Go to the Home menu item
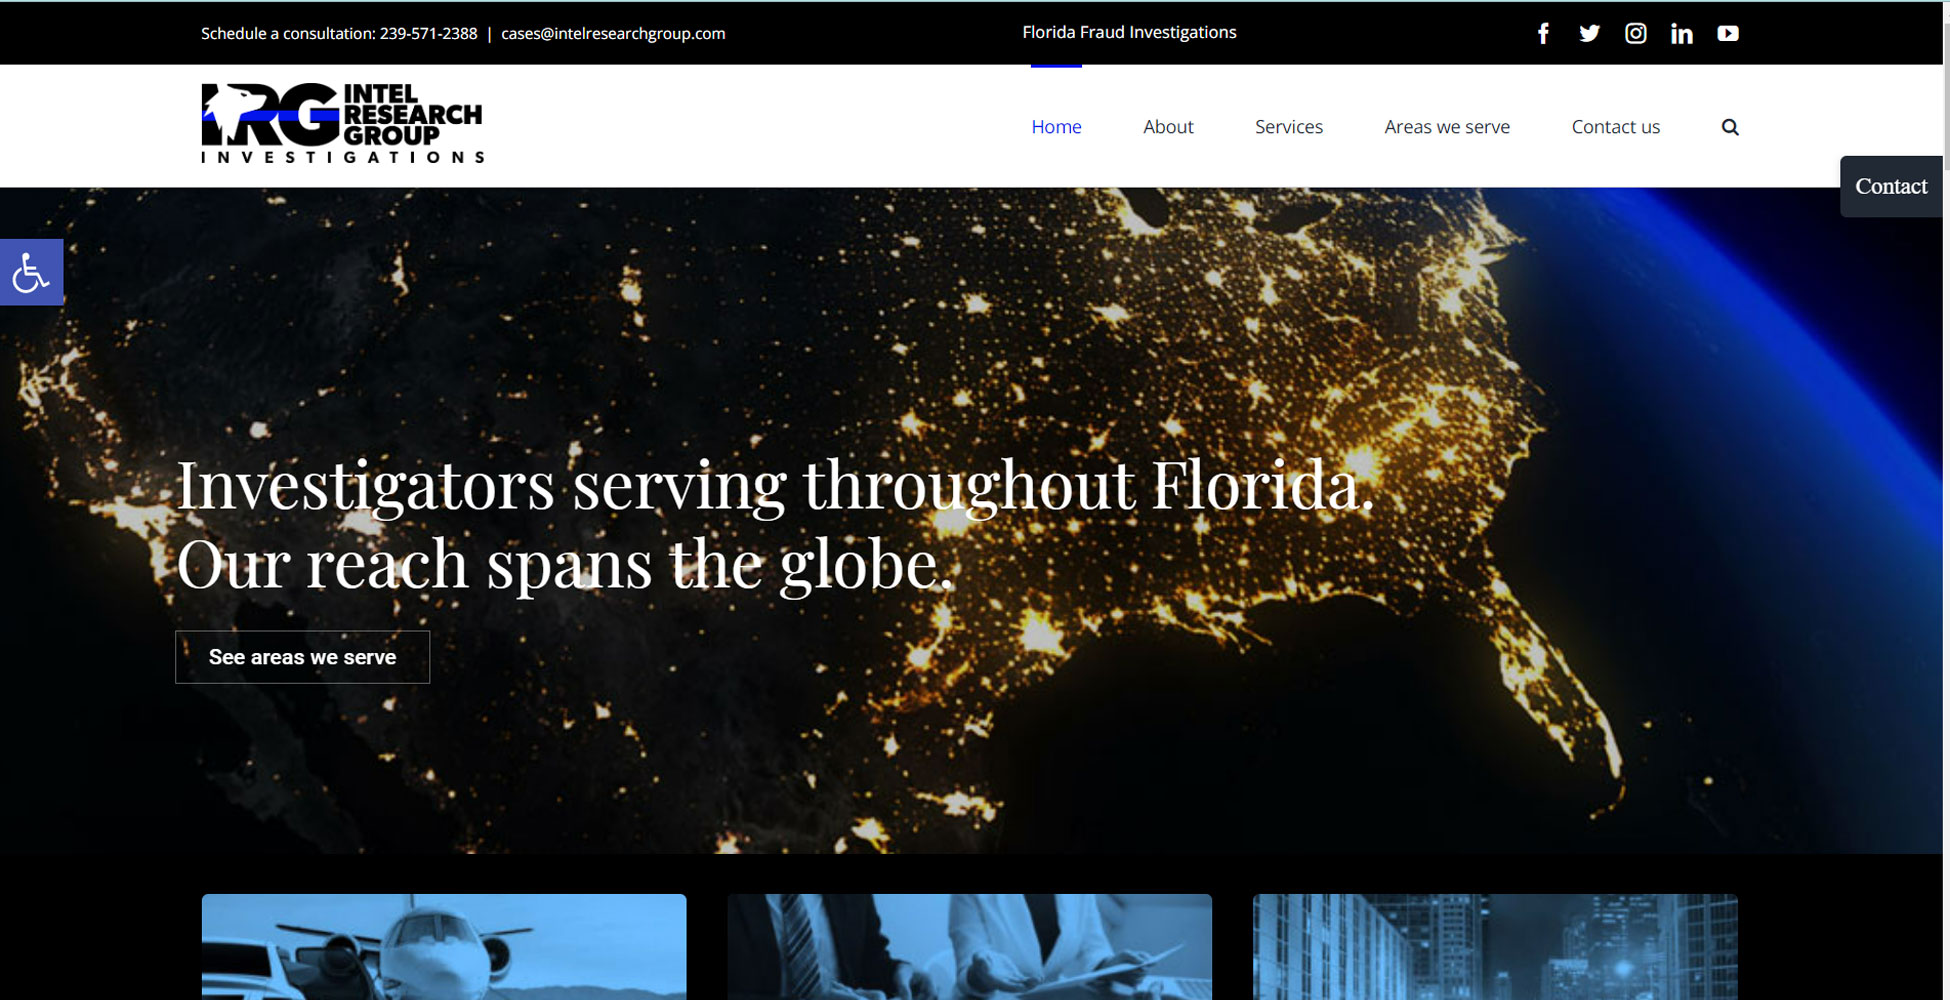The height and width of the screenshot is (1000, 1950). coord(1056,127)
